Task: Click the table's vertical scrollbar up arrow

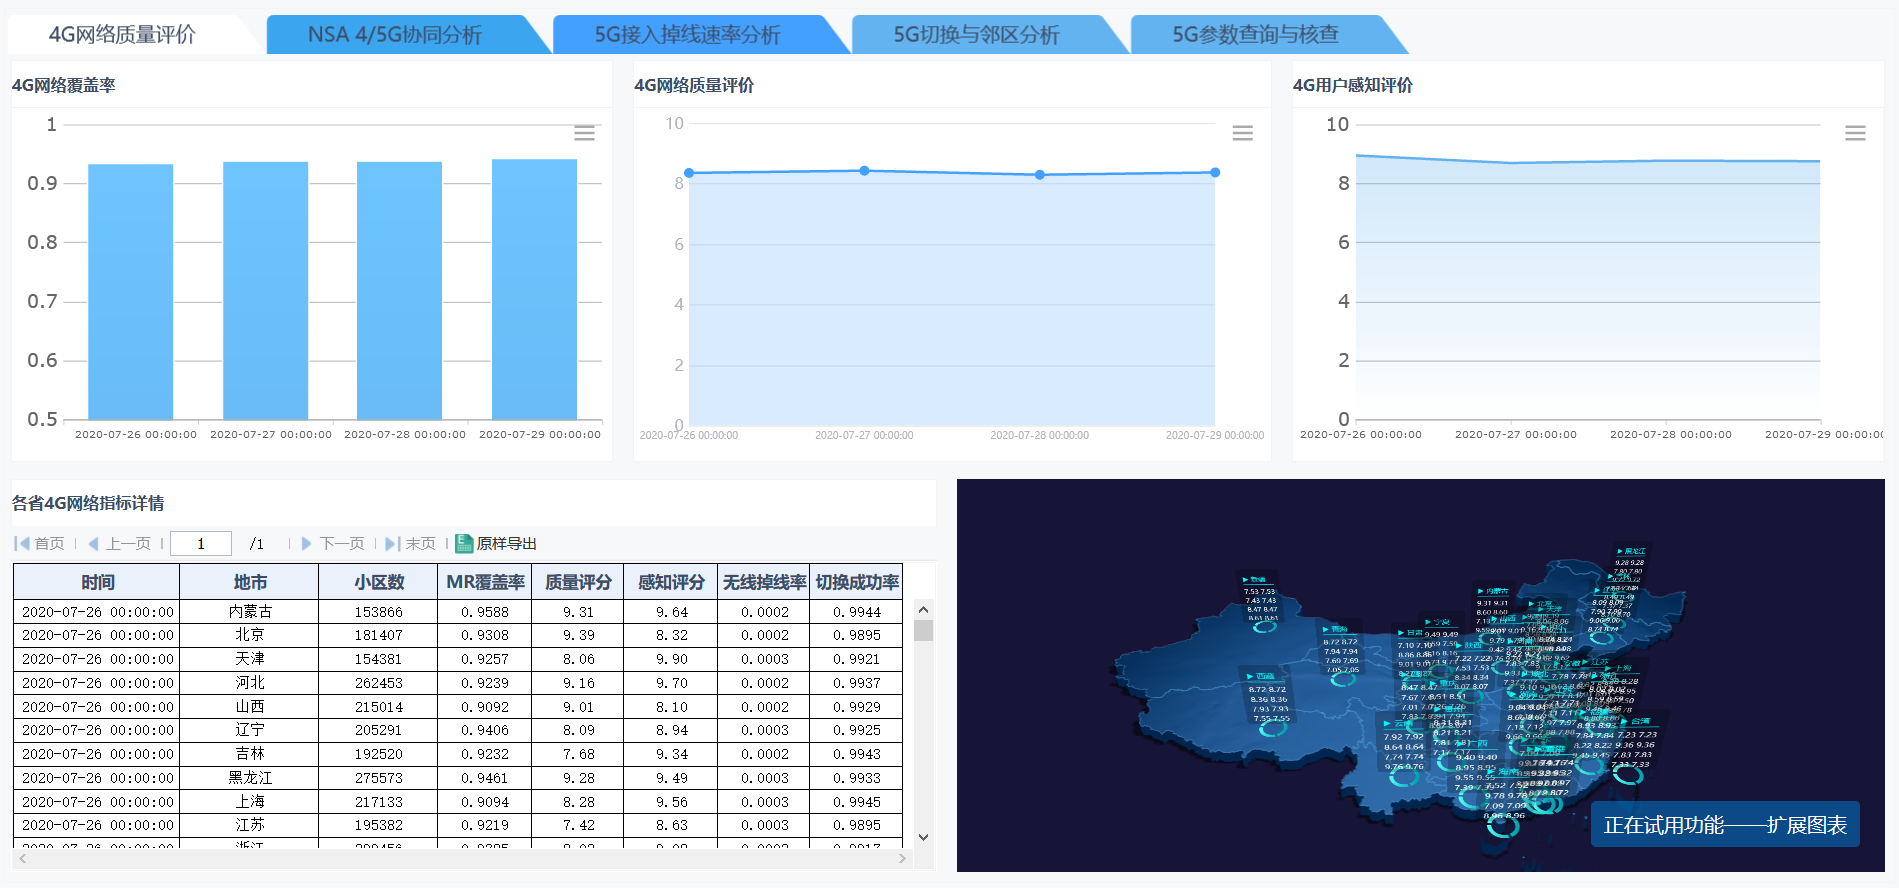Action: [x=923, y=610]
